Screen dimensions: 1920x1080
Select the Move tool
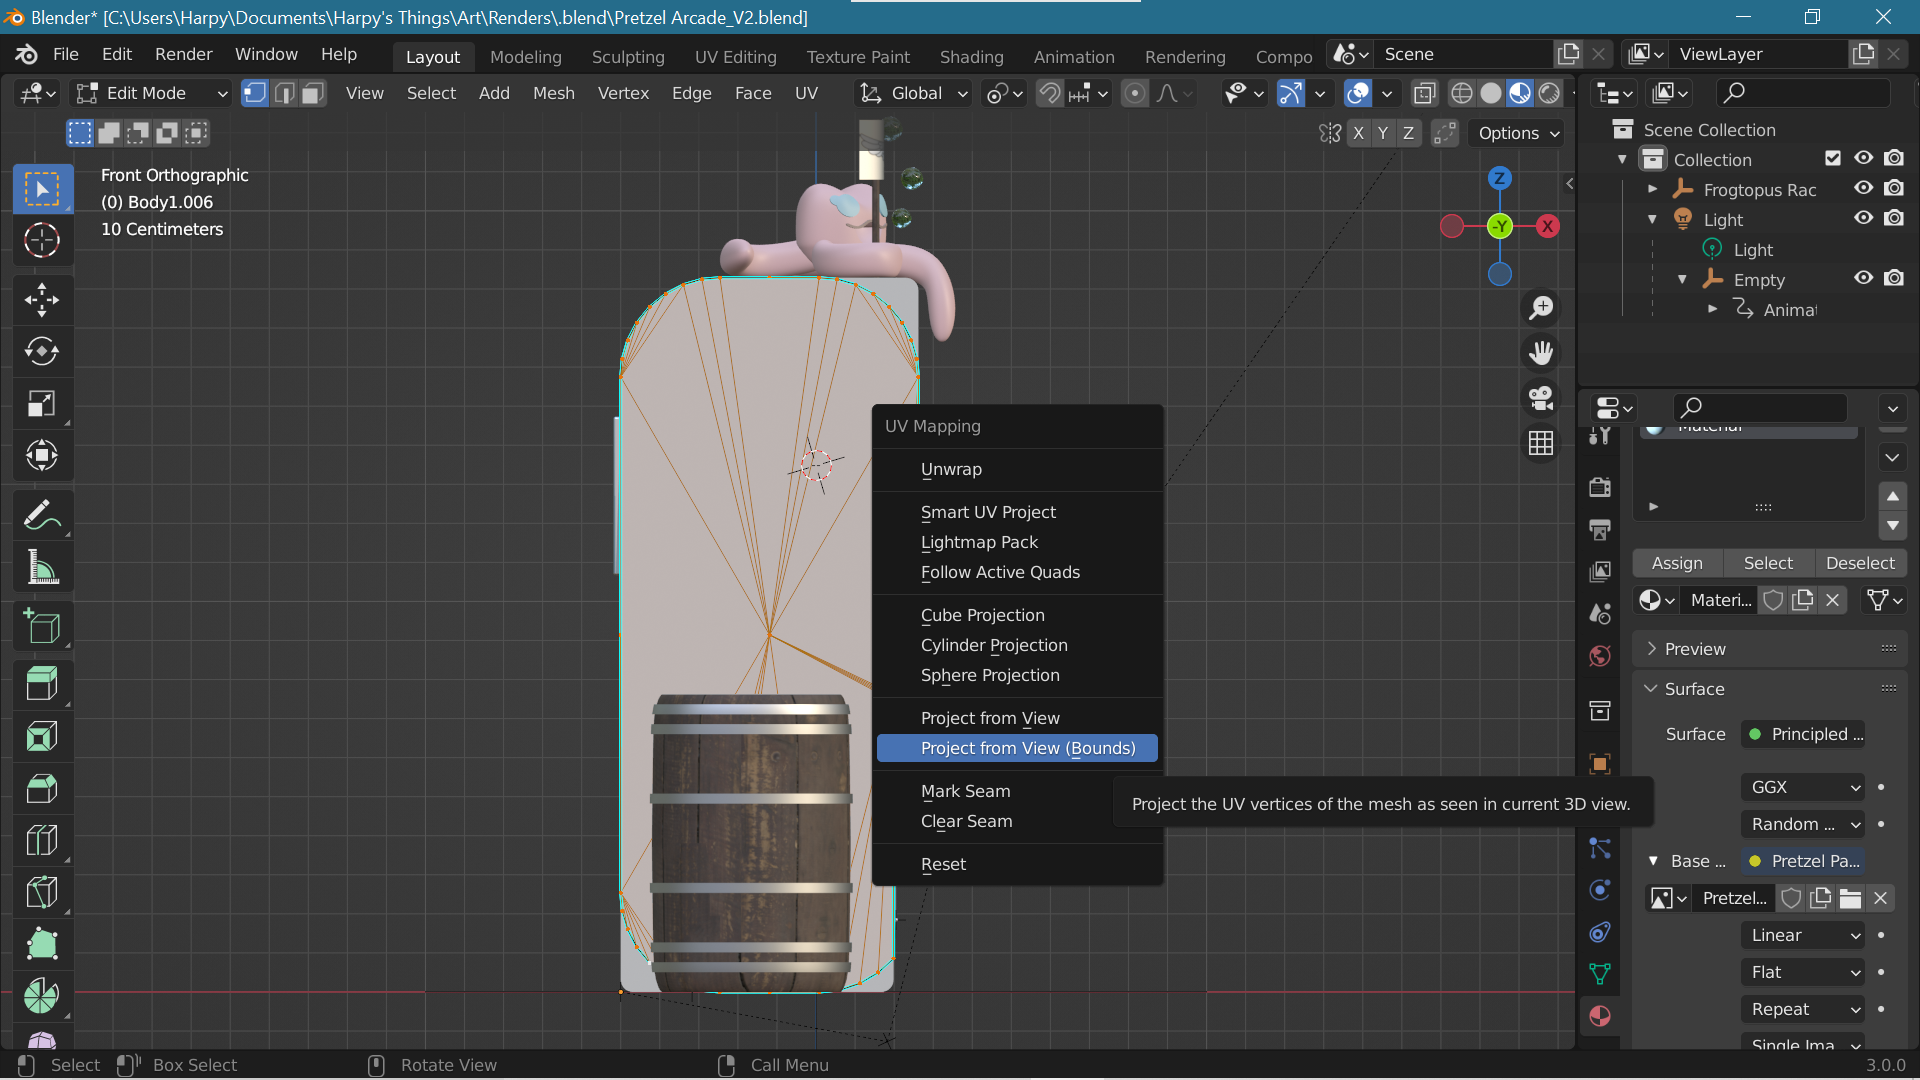coord(42,299)
